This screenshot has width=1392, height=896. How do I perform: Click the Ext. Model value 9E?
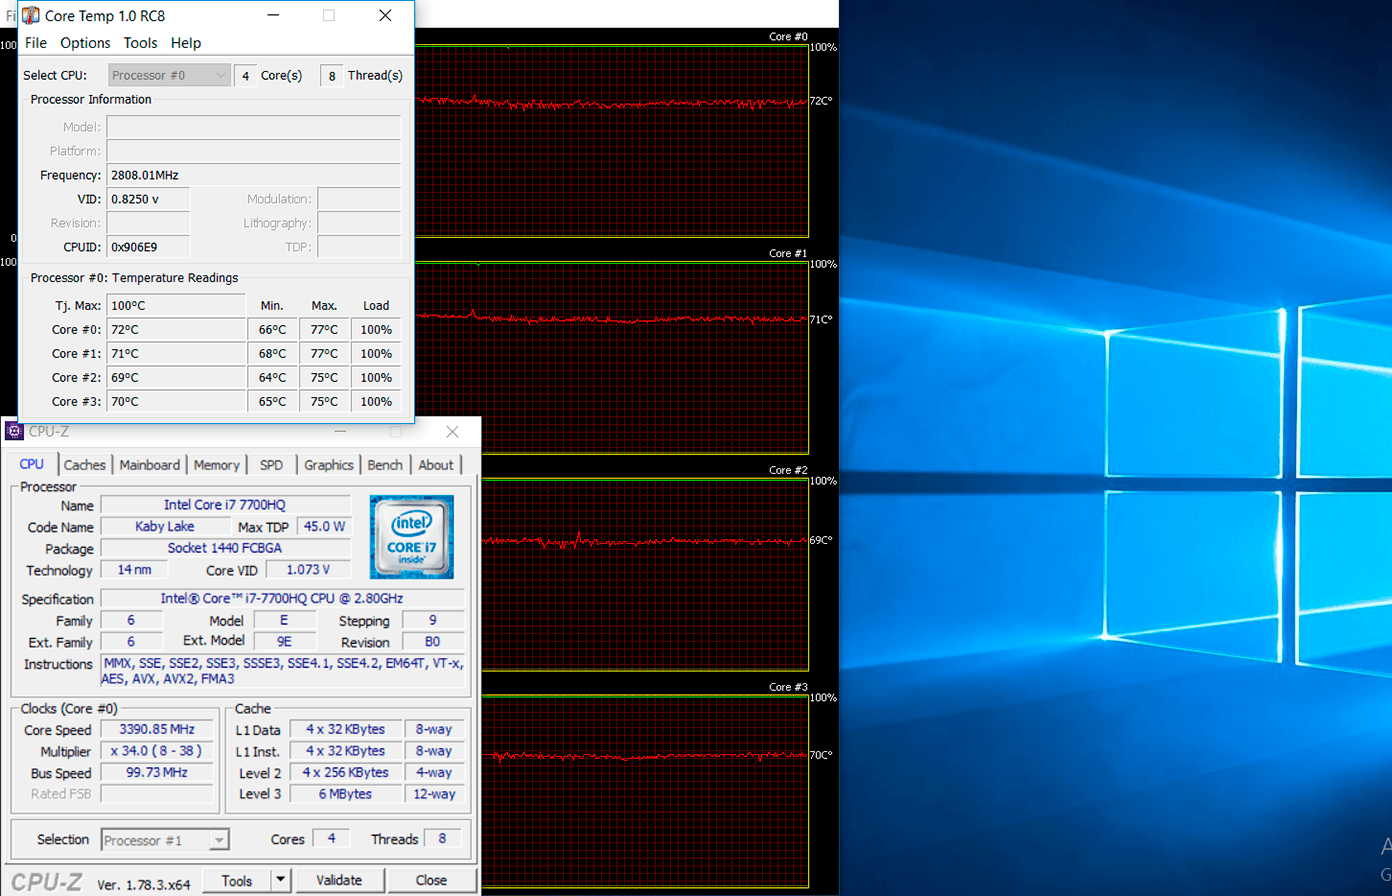point(283,642)
